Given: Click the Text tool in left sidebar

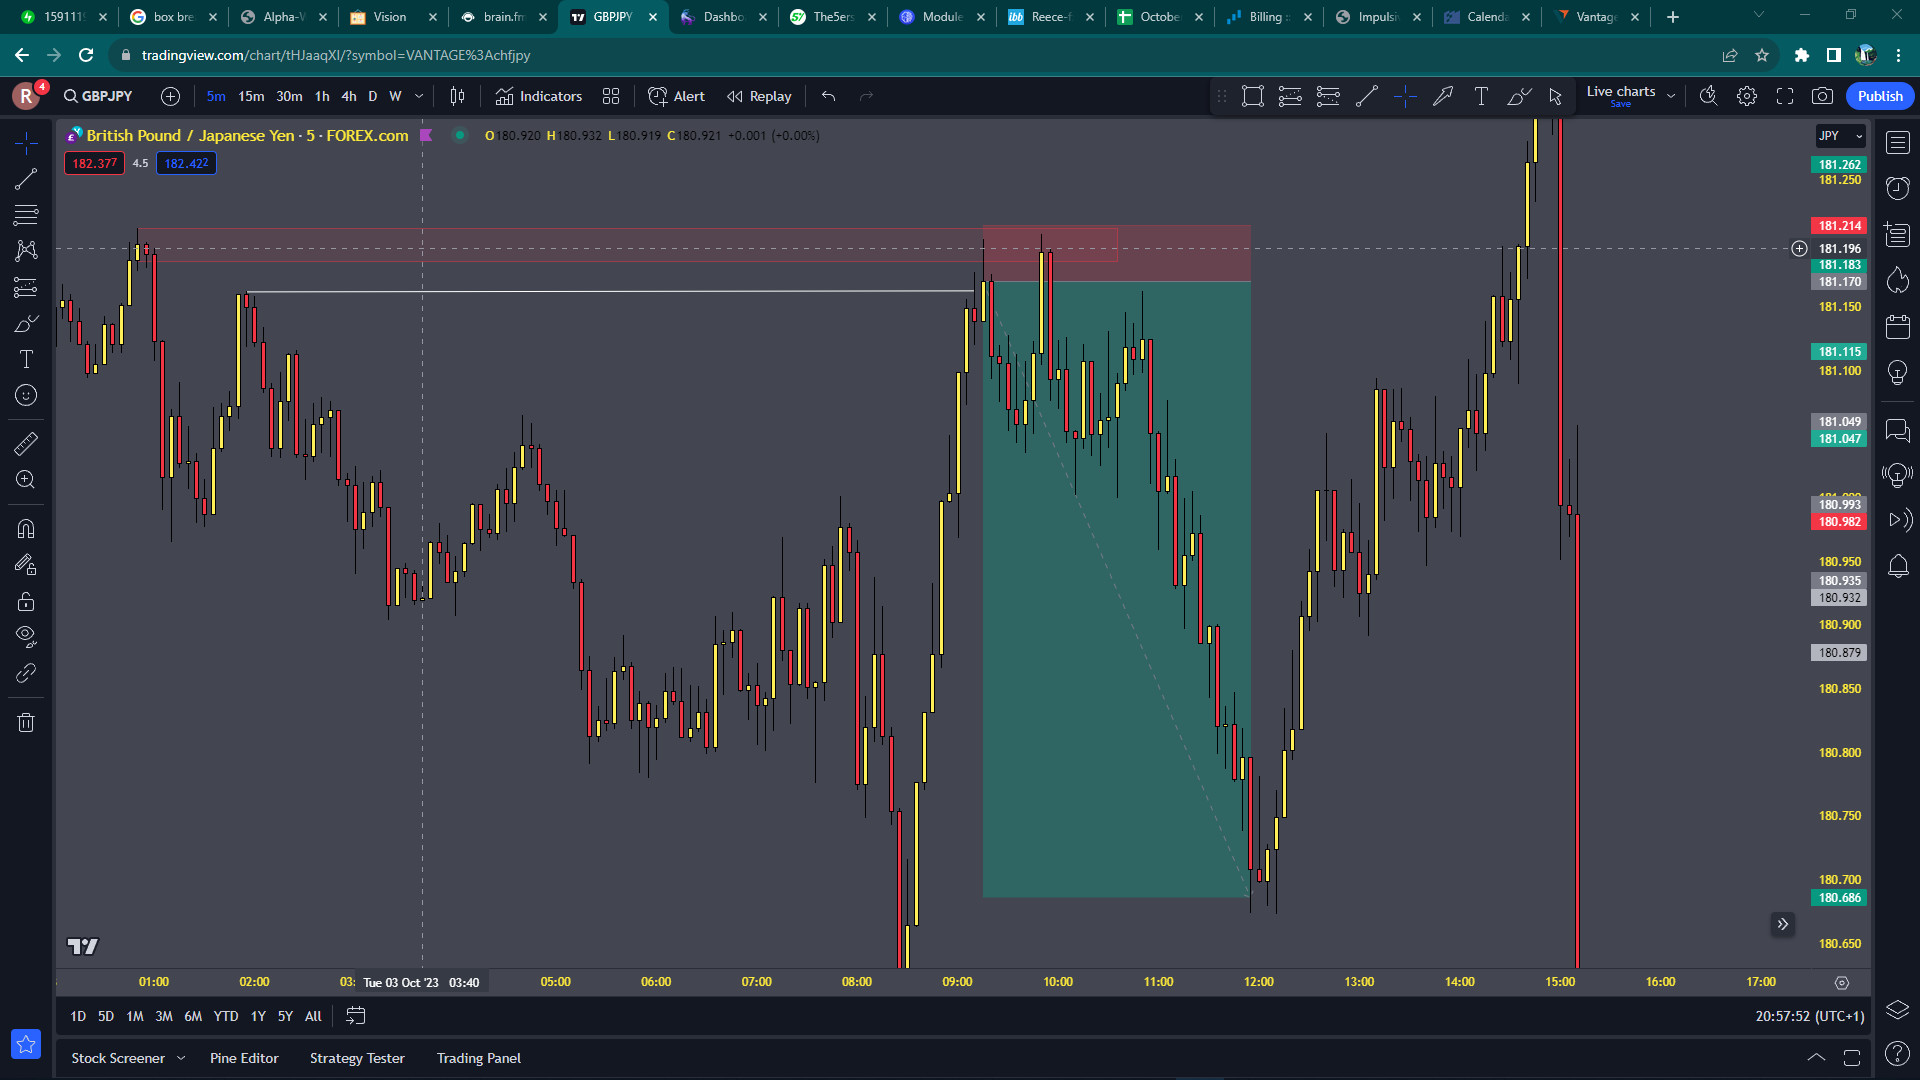Looking at the screenshot, I should tap(26, 359).
